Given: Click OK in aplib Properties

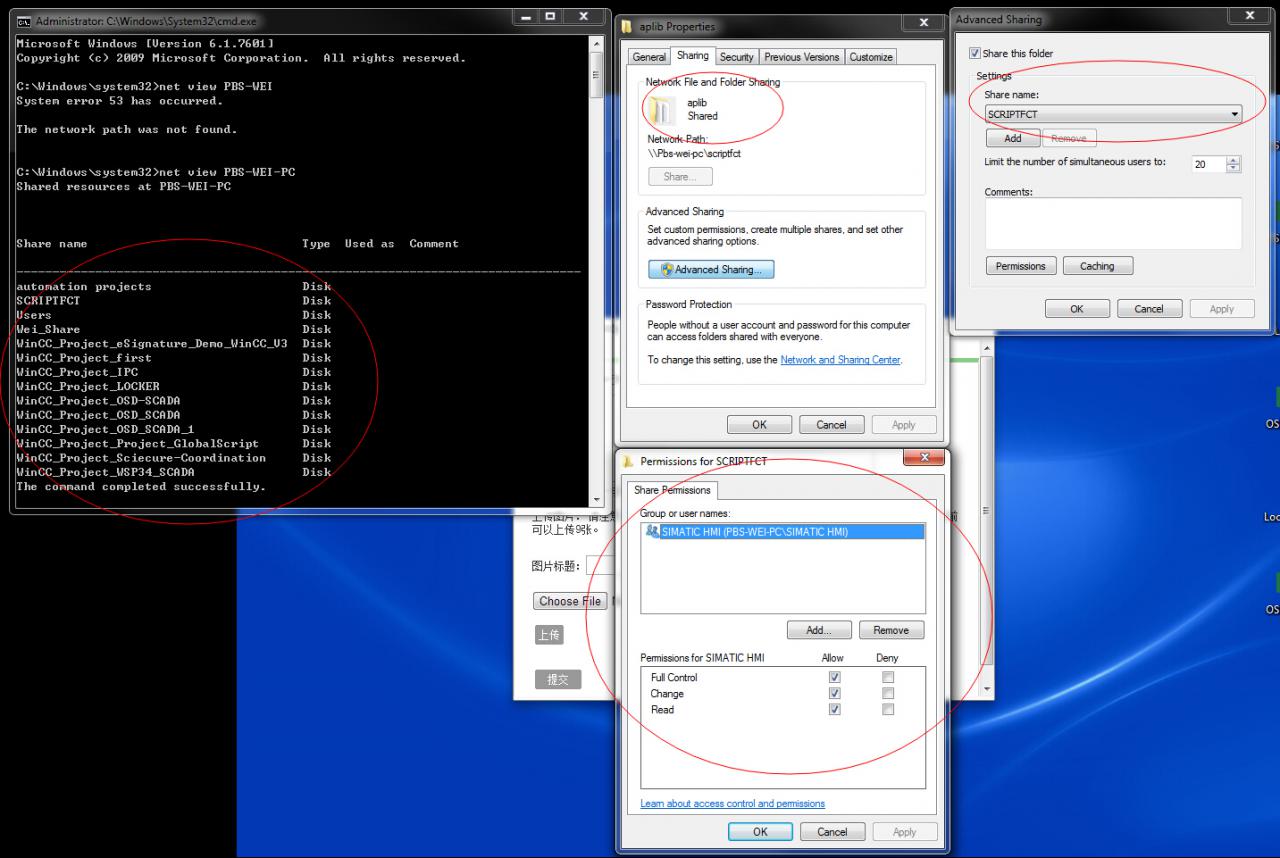Looking at the screenshot, I should (759, 424).
